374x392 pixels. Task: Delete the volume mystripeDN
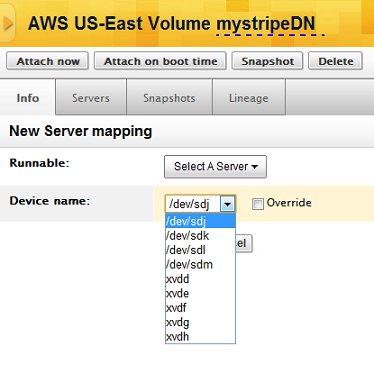coord(335,61)
